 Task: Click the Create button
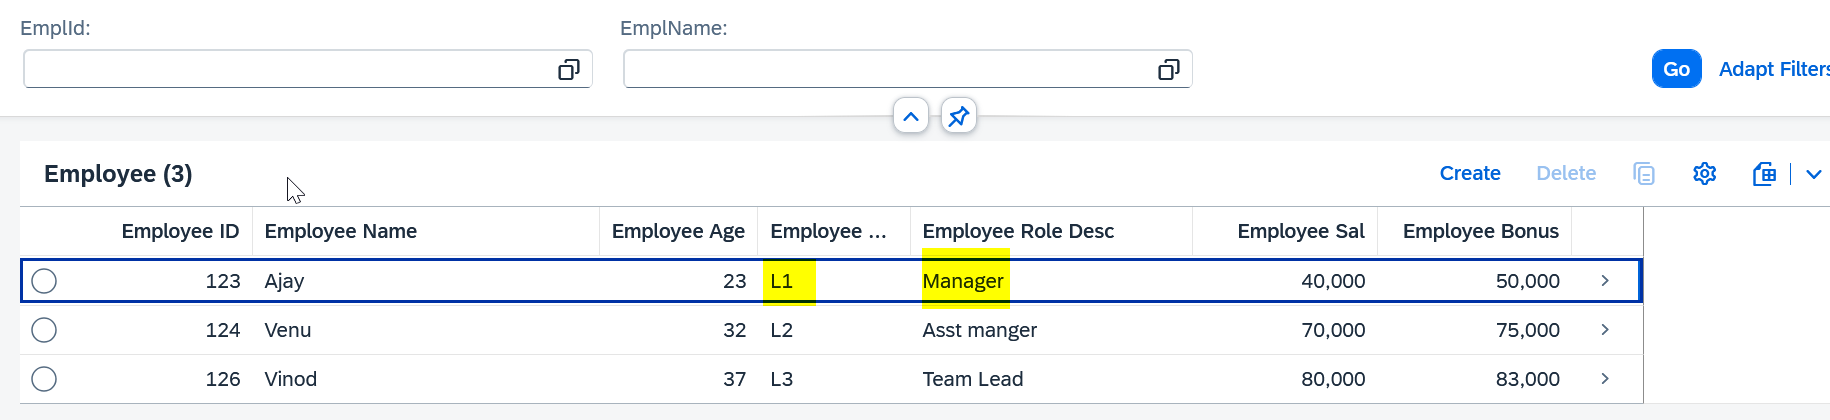[1470, 173]
